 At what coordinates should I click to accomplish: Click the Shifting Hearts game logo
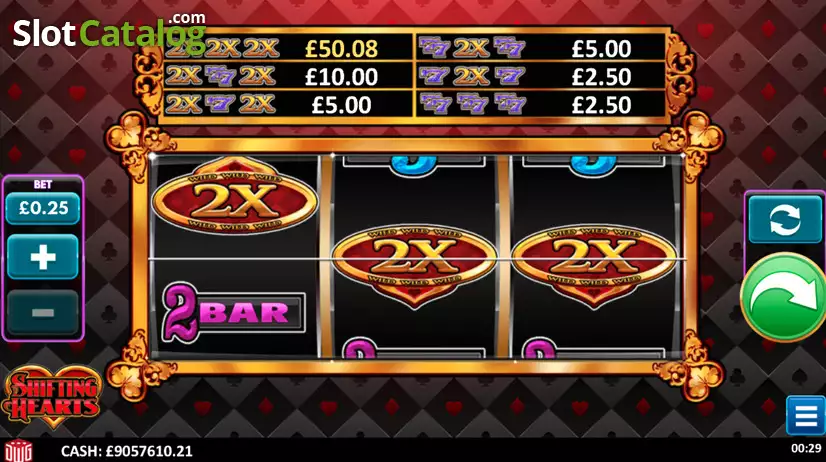click(52, 396)
